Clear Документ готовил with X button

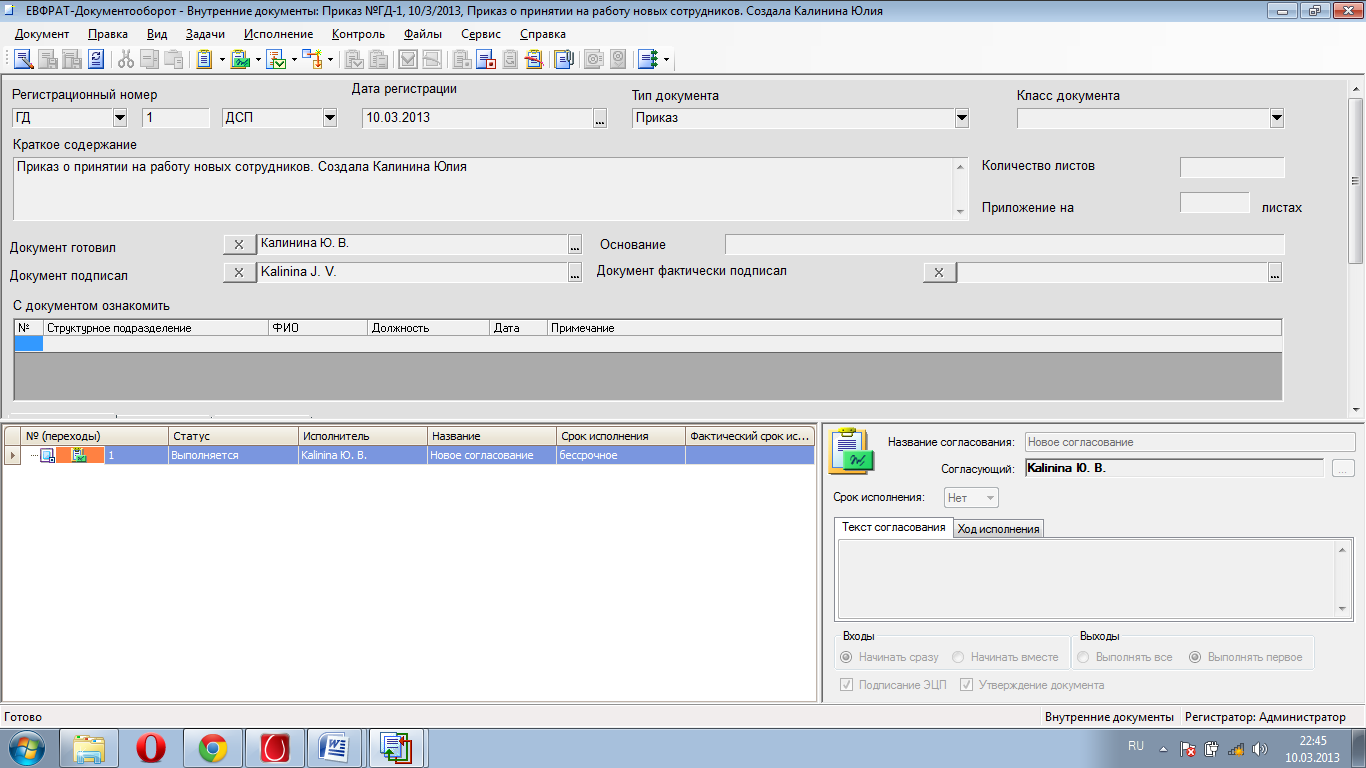coord(239,244)
